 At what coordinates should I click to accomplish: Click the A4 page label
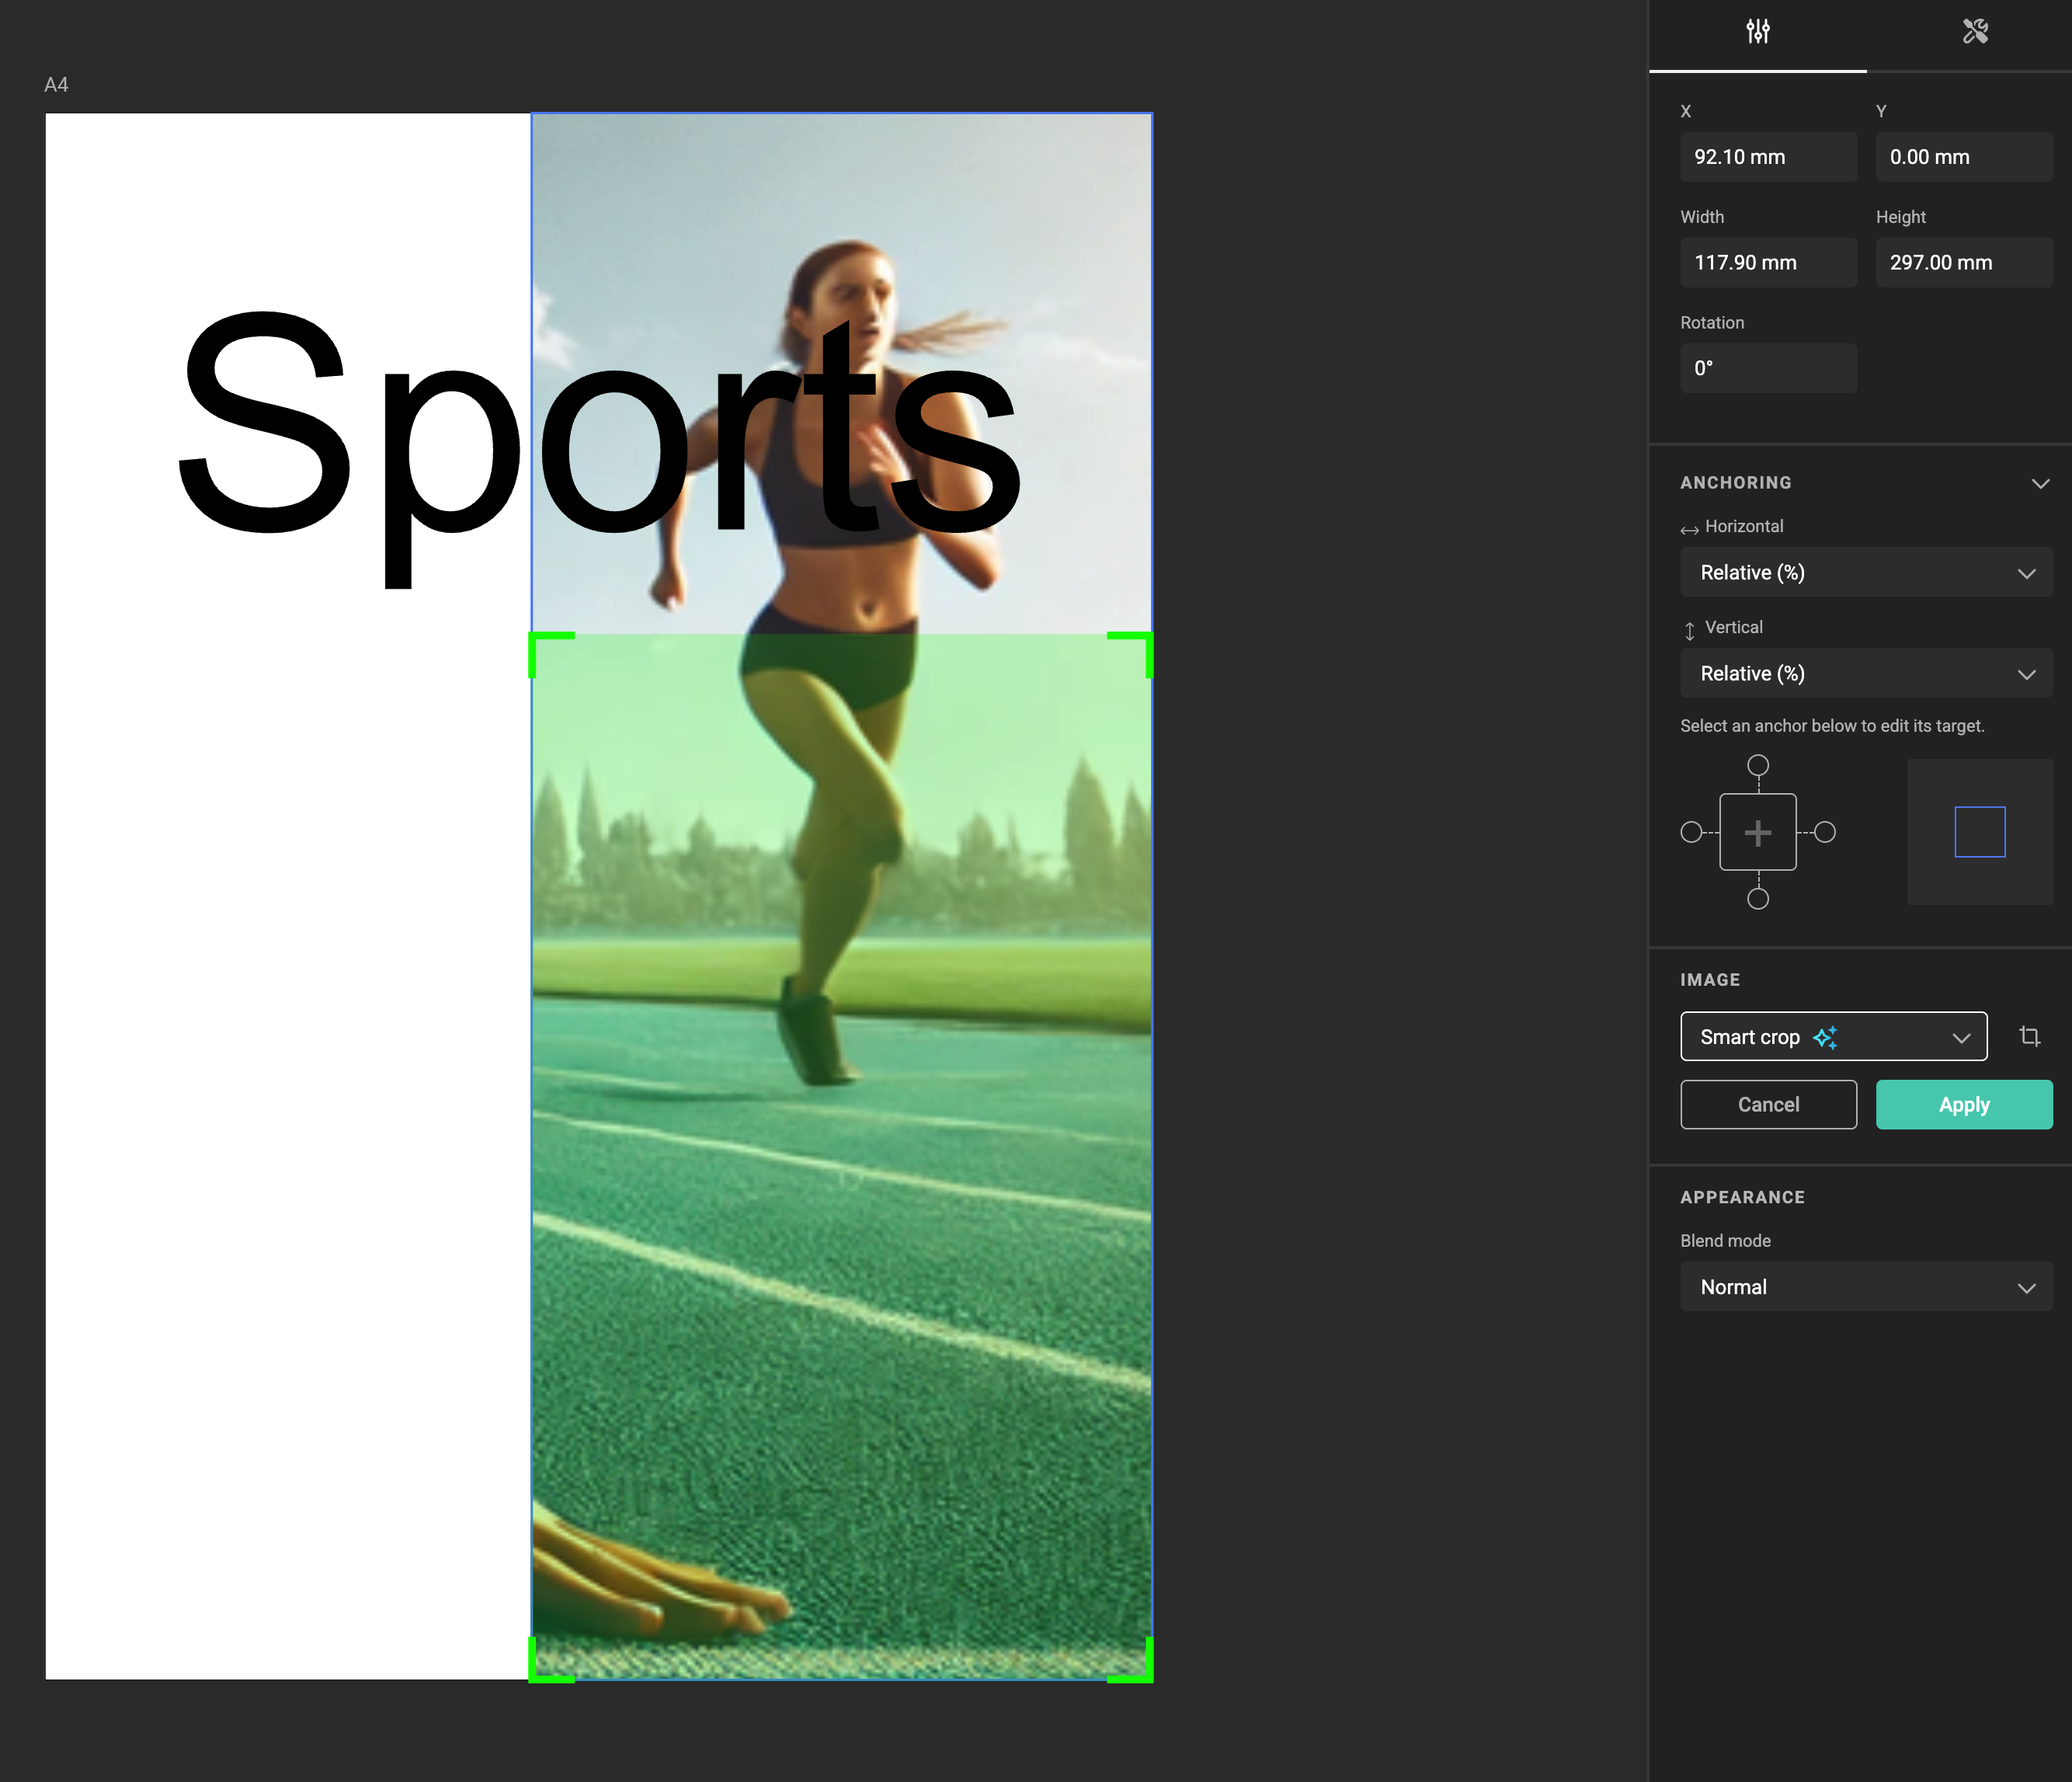(x=56, y=85)
